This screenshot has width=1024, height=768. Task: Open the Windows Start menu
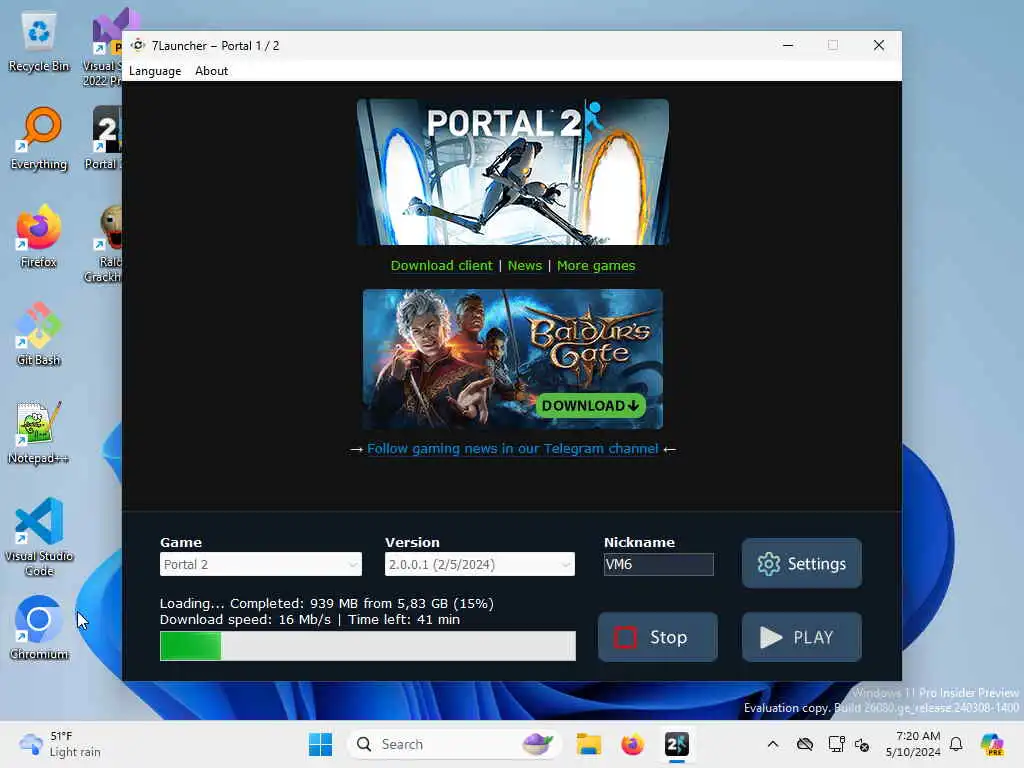320,744
